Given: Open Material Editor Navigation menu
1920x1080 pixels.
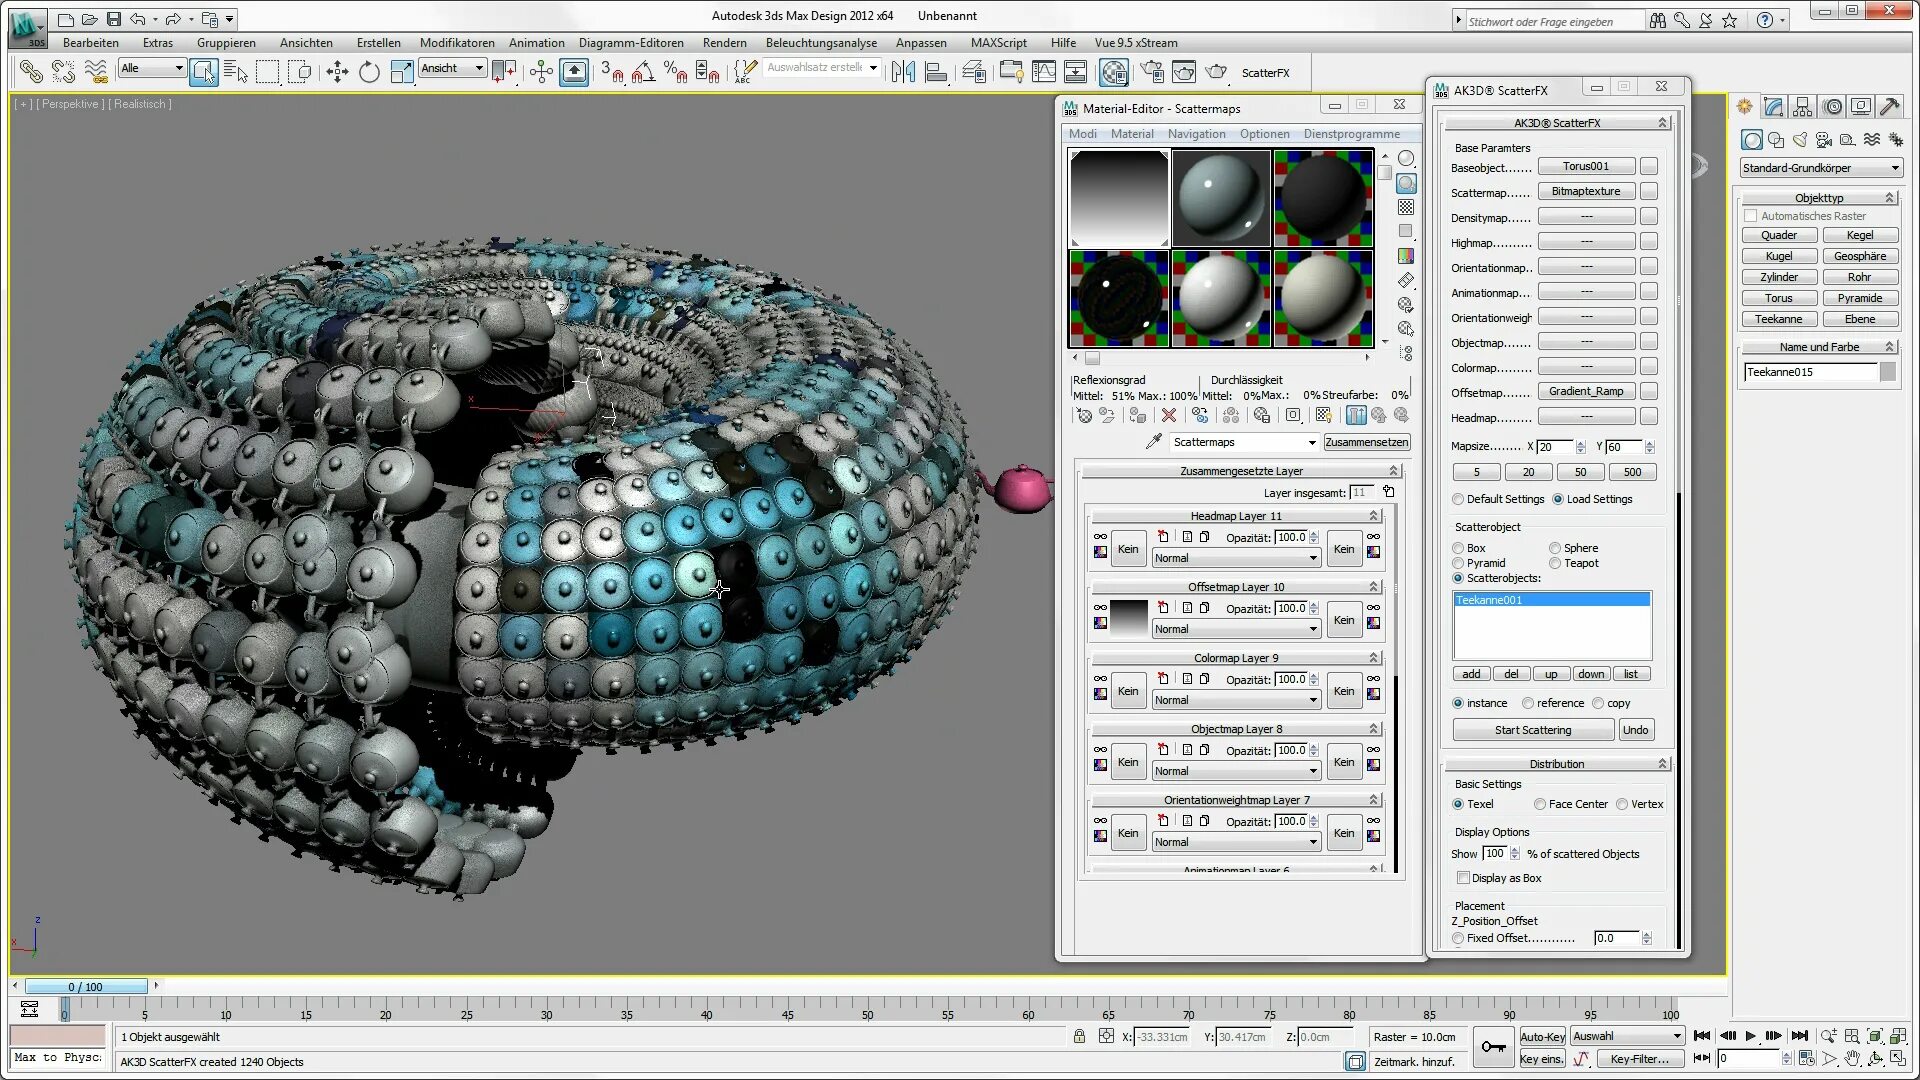Looking at the screenshot, I should tap(1195, 133).
